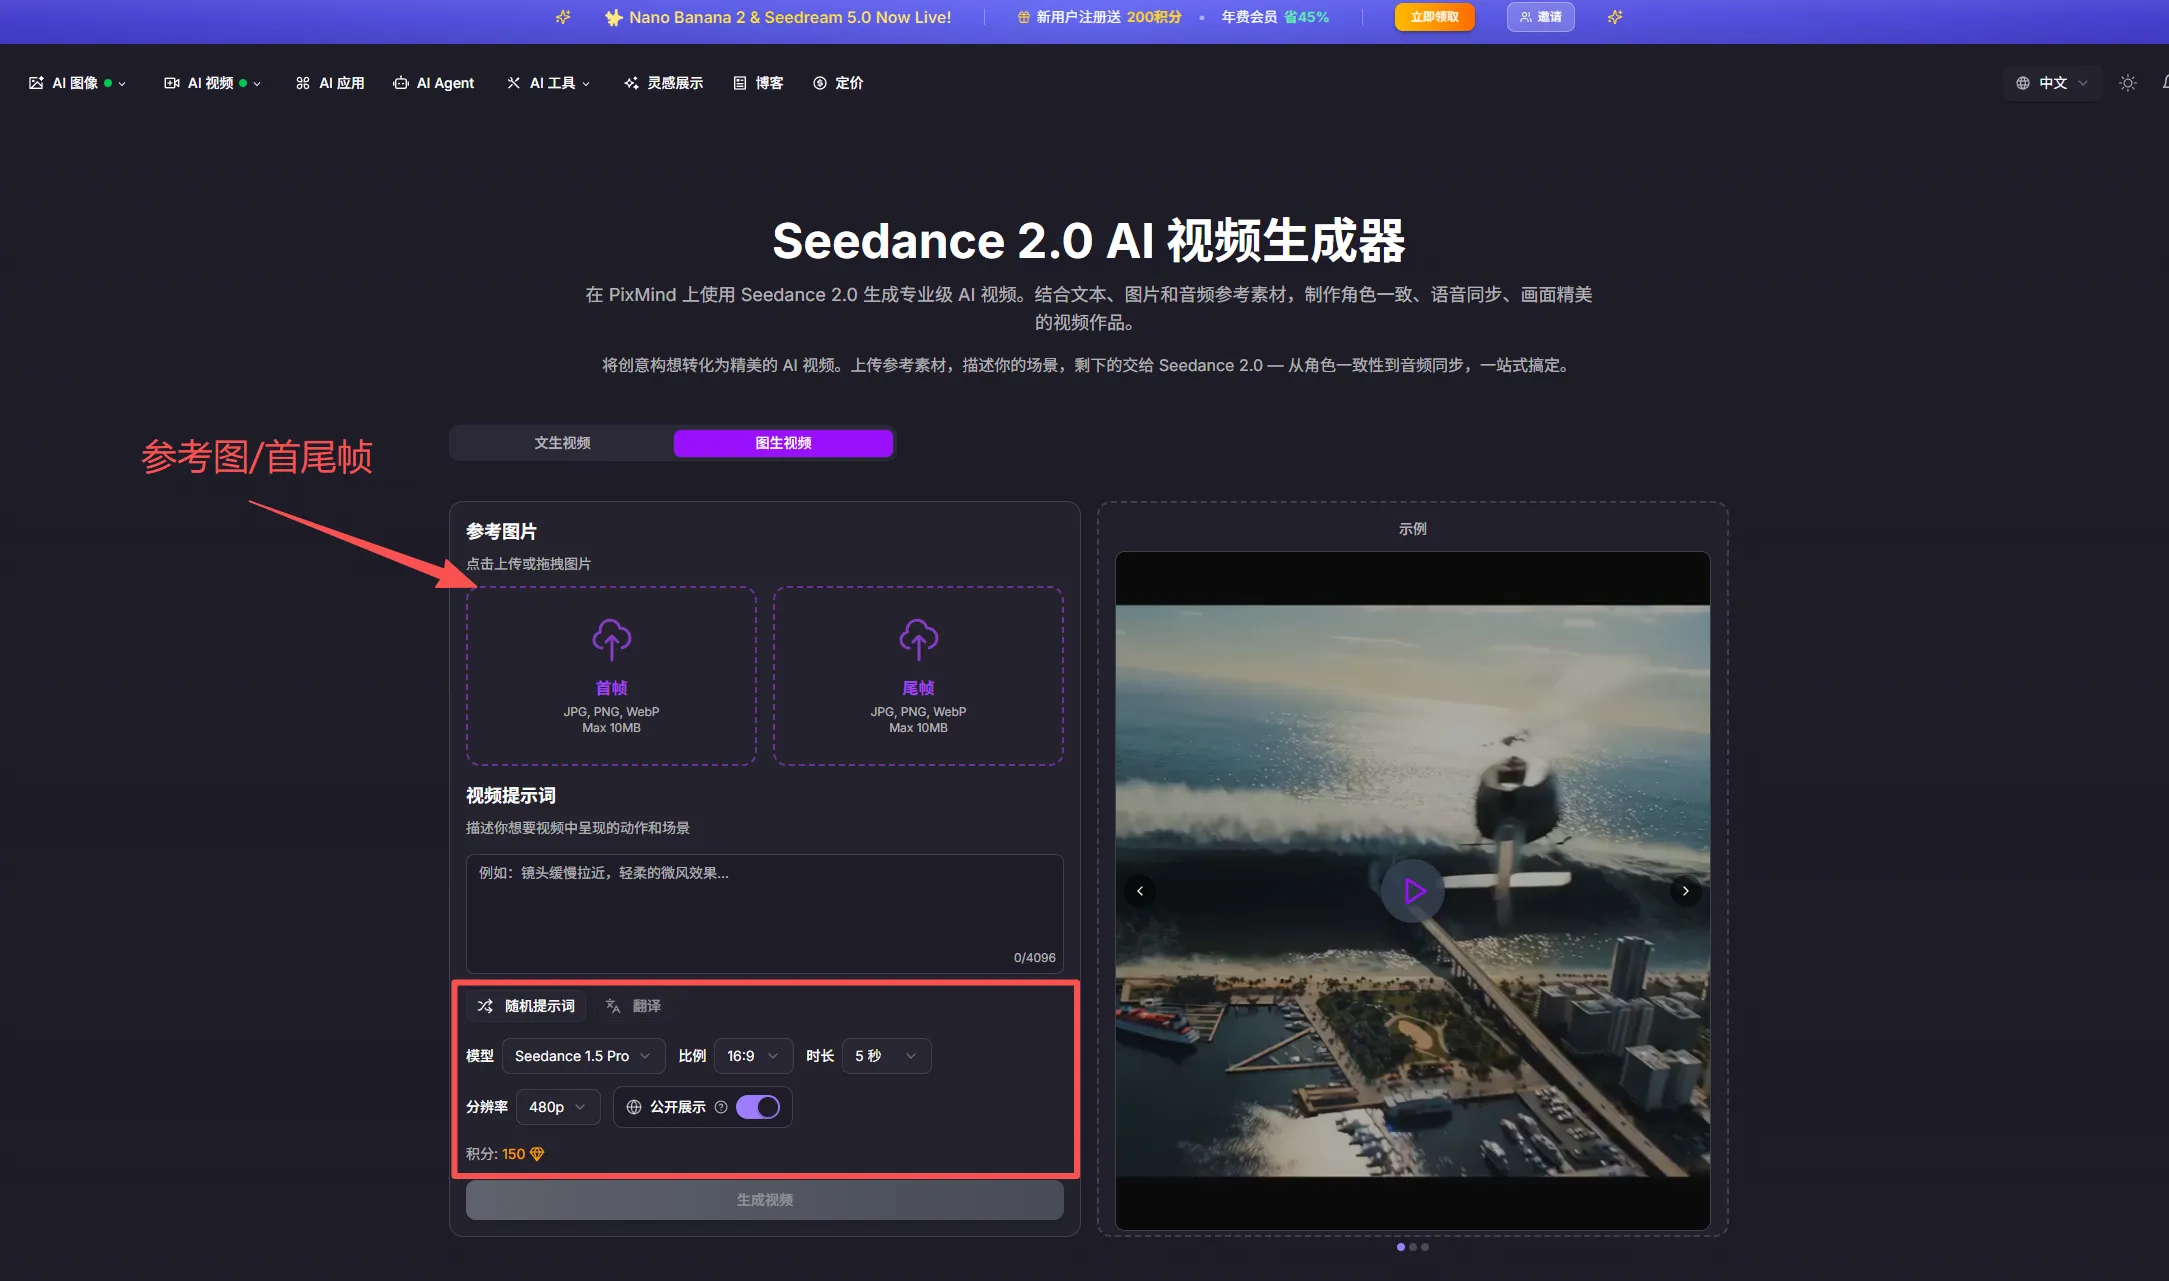Click 新用户注册送 200积分 promo text
This screenshot has height=1281, width=2169.
[x=1109, y=17]
